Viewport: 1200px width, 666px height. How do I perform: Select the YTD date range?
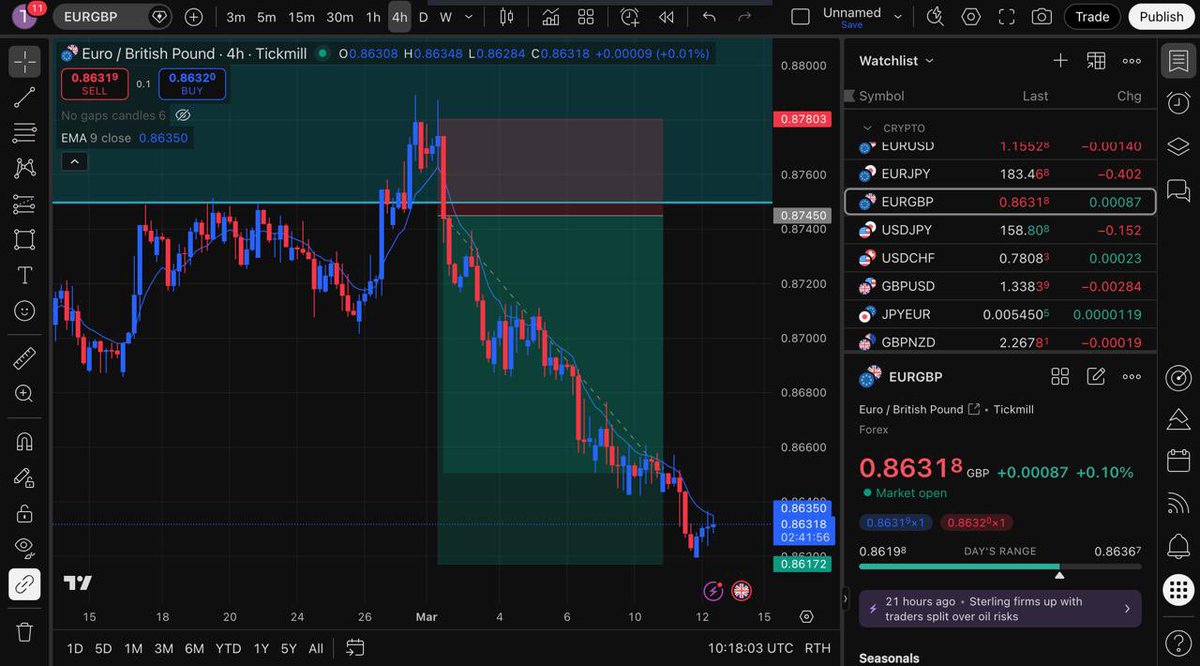pyautogui.click(x=228, y=648)
